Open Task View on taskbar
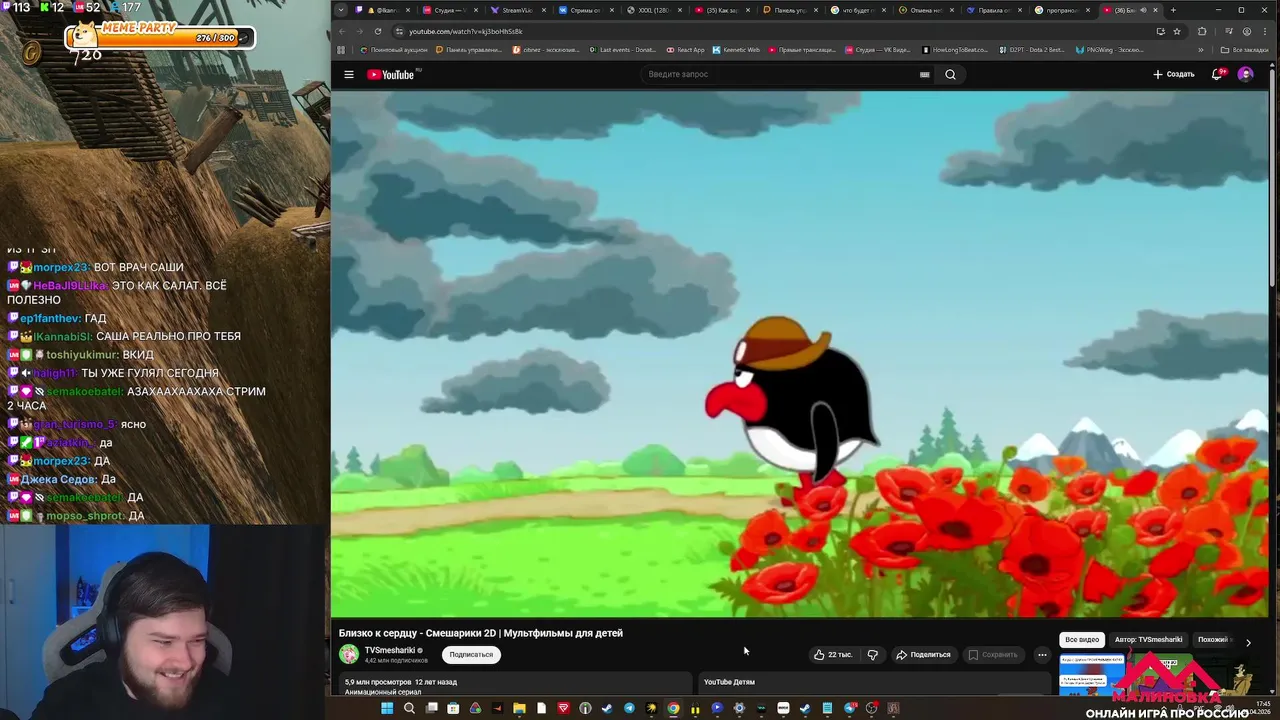This screenshot has width=1280, height=720. pos(431,708)
